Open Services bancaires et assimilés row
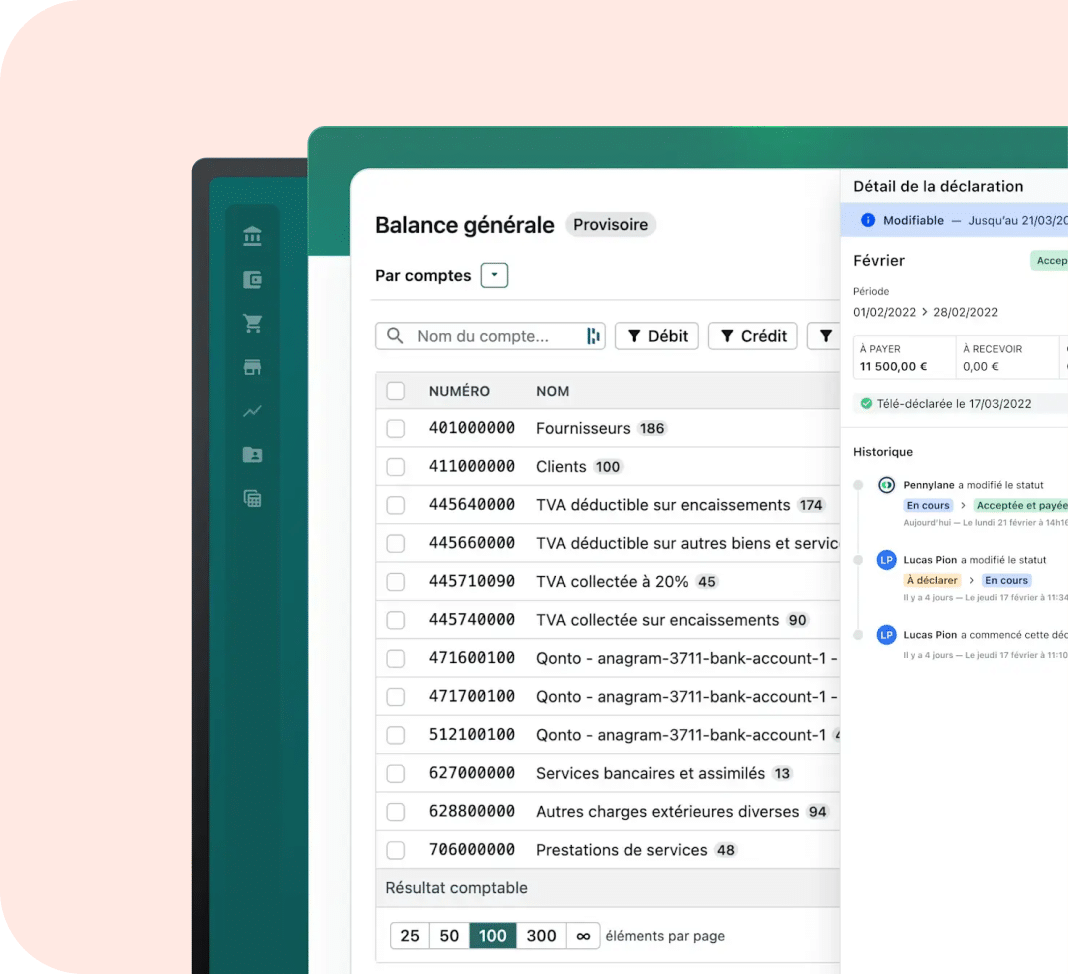 pyautogui.click(x=608, y=773)
